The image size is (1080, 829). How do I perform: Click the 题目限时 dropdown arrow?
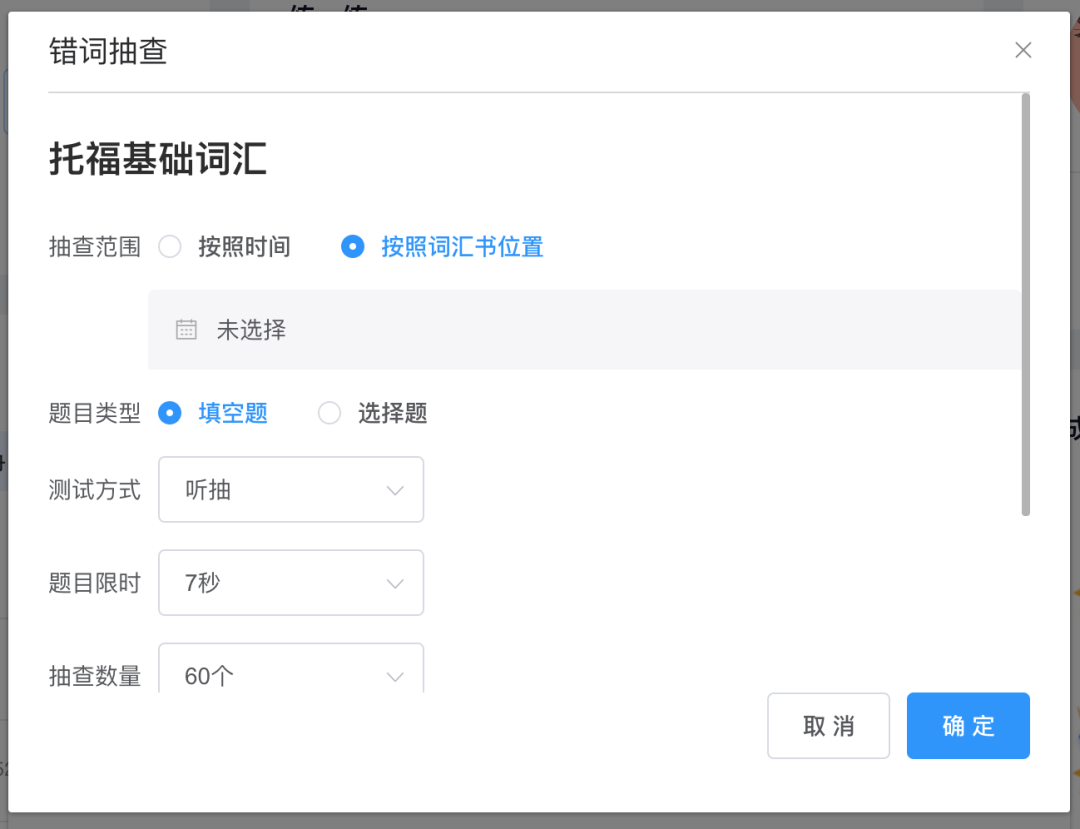(x=394, y=583)
